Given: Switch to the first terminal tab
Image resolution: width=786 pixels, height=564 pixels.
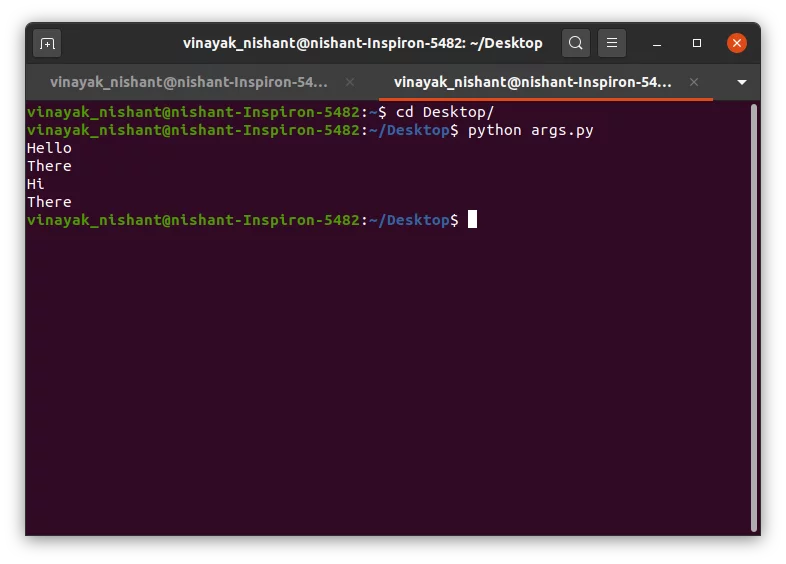Looking at the screenshot, I should click(188, 82).
